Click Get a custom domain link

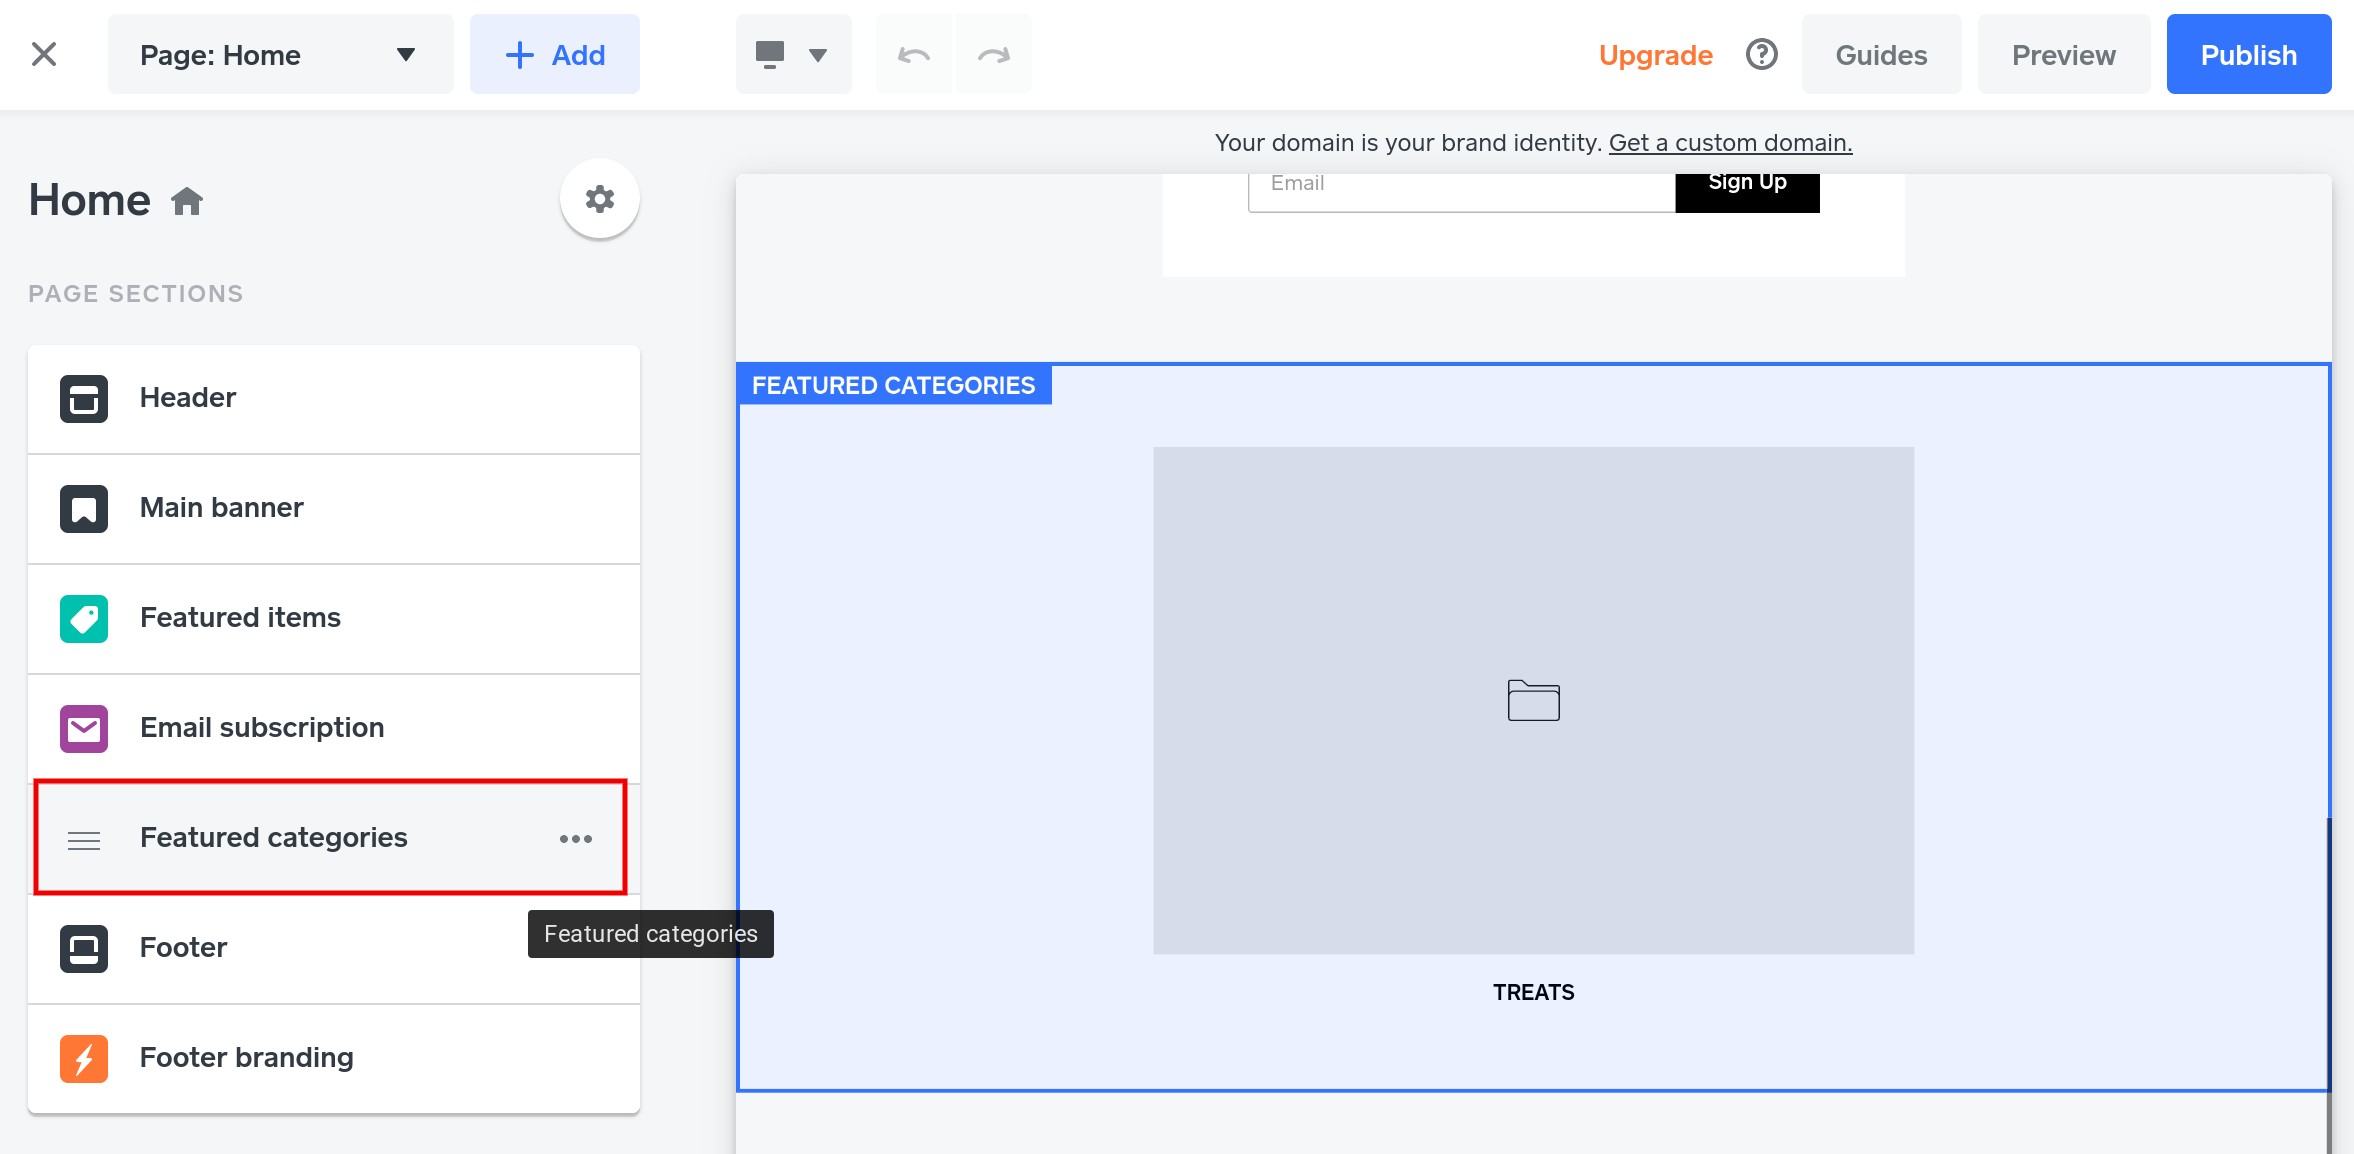point(1730,143)
